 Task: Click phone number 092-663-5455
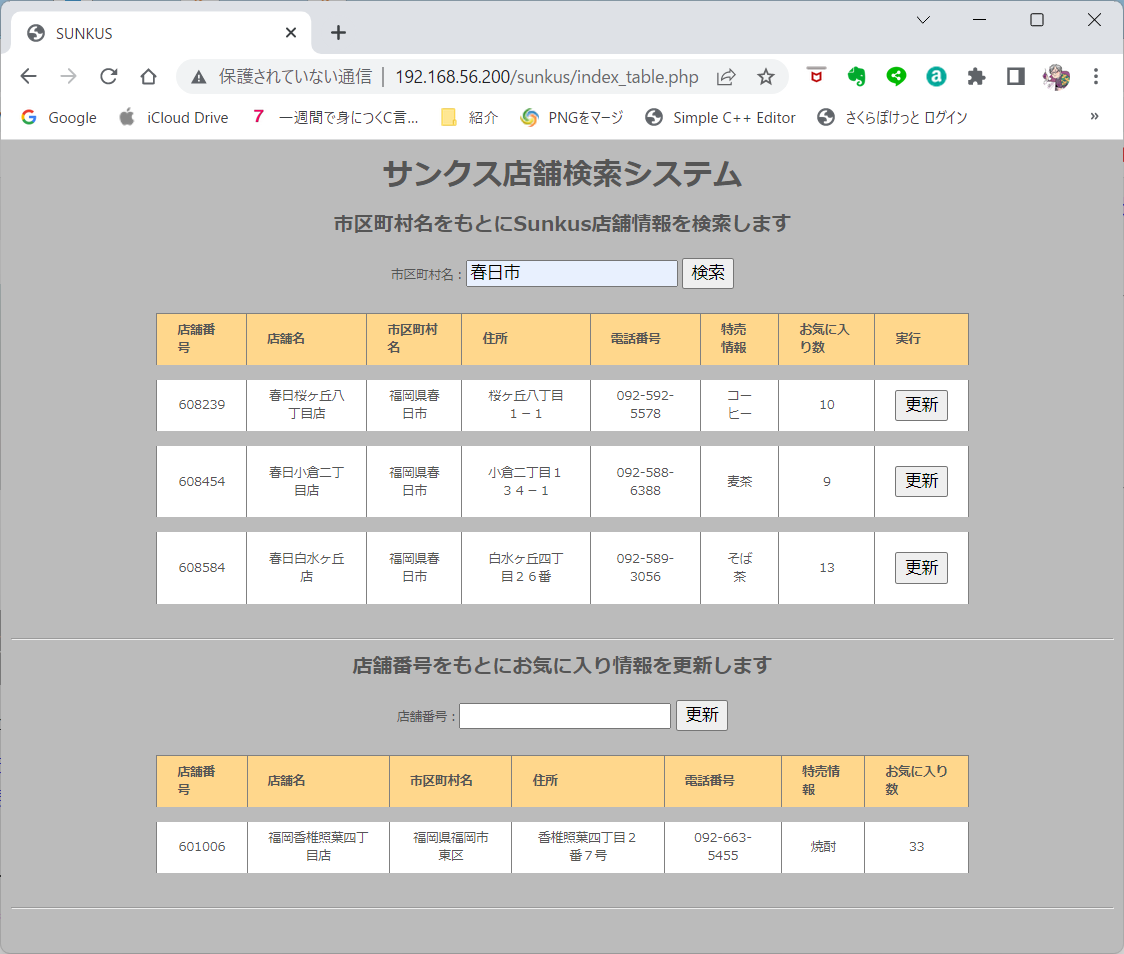tap(723, 846)
